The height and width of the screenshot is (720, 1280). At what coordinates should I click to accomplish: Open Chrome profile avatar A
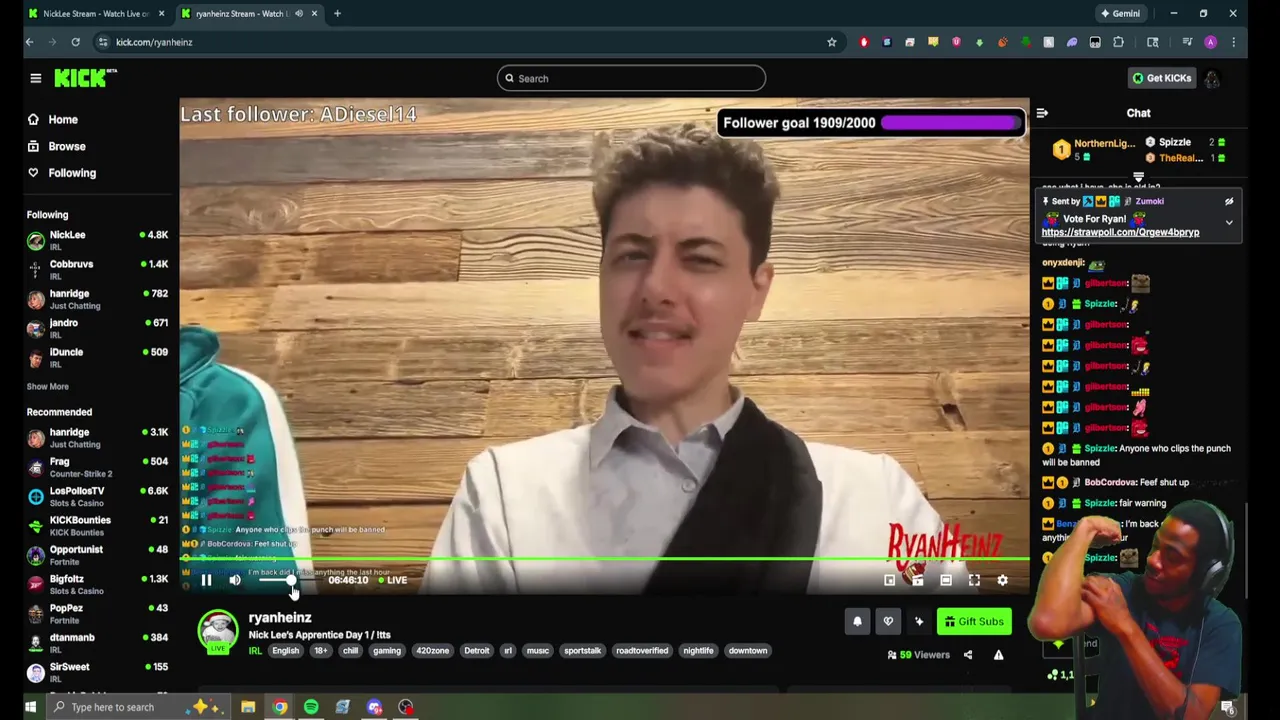(1210, 42)
